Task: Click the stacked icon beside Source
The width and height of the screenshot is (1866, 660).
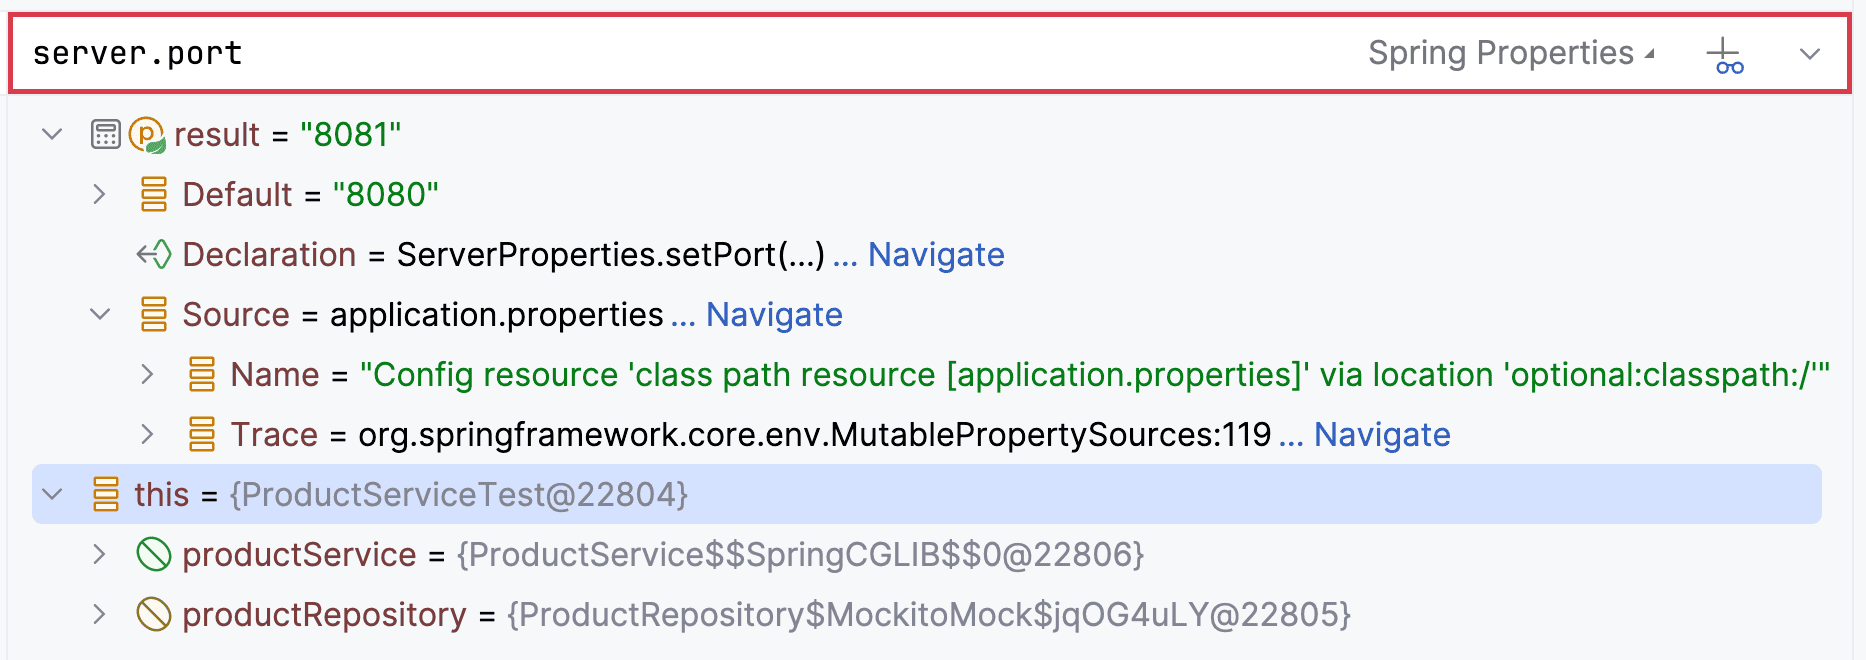Action: [154, 314]
